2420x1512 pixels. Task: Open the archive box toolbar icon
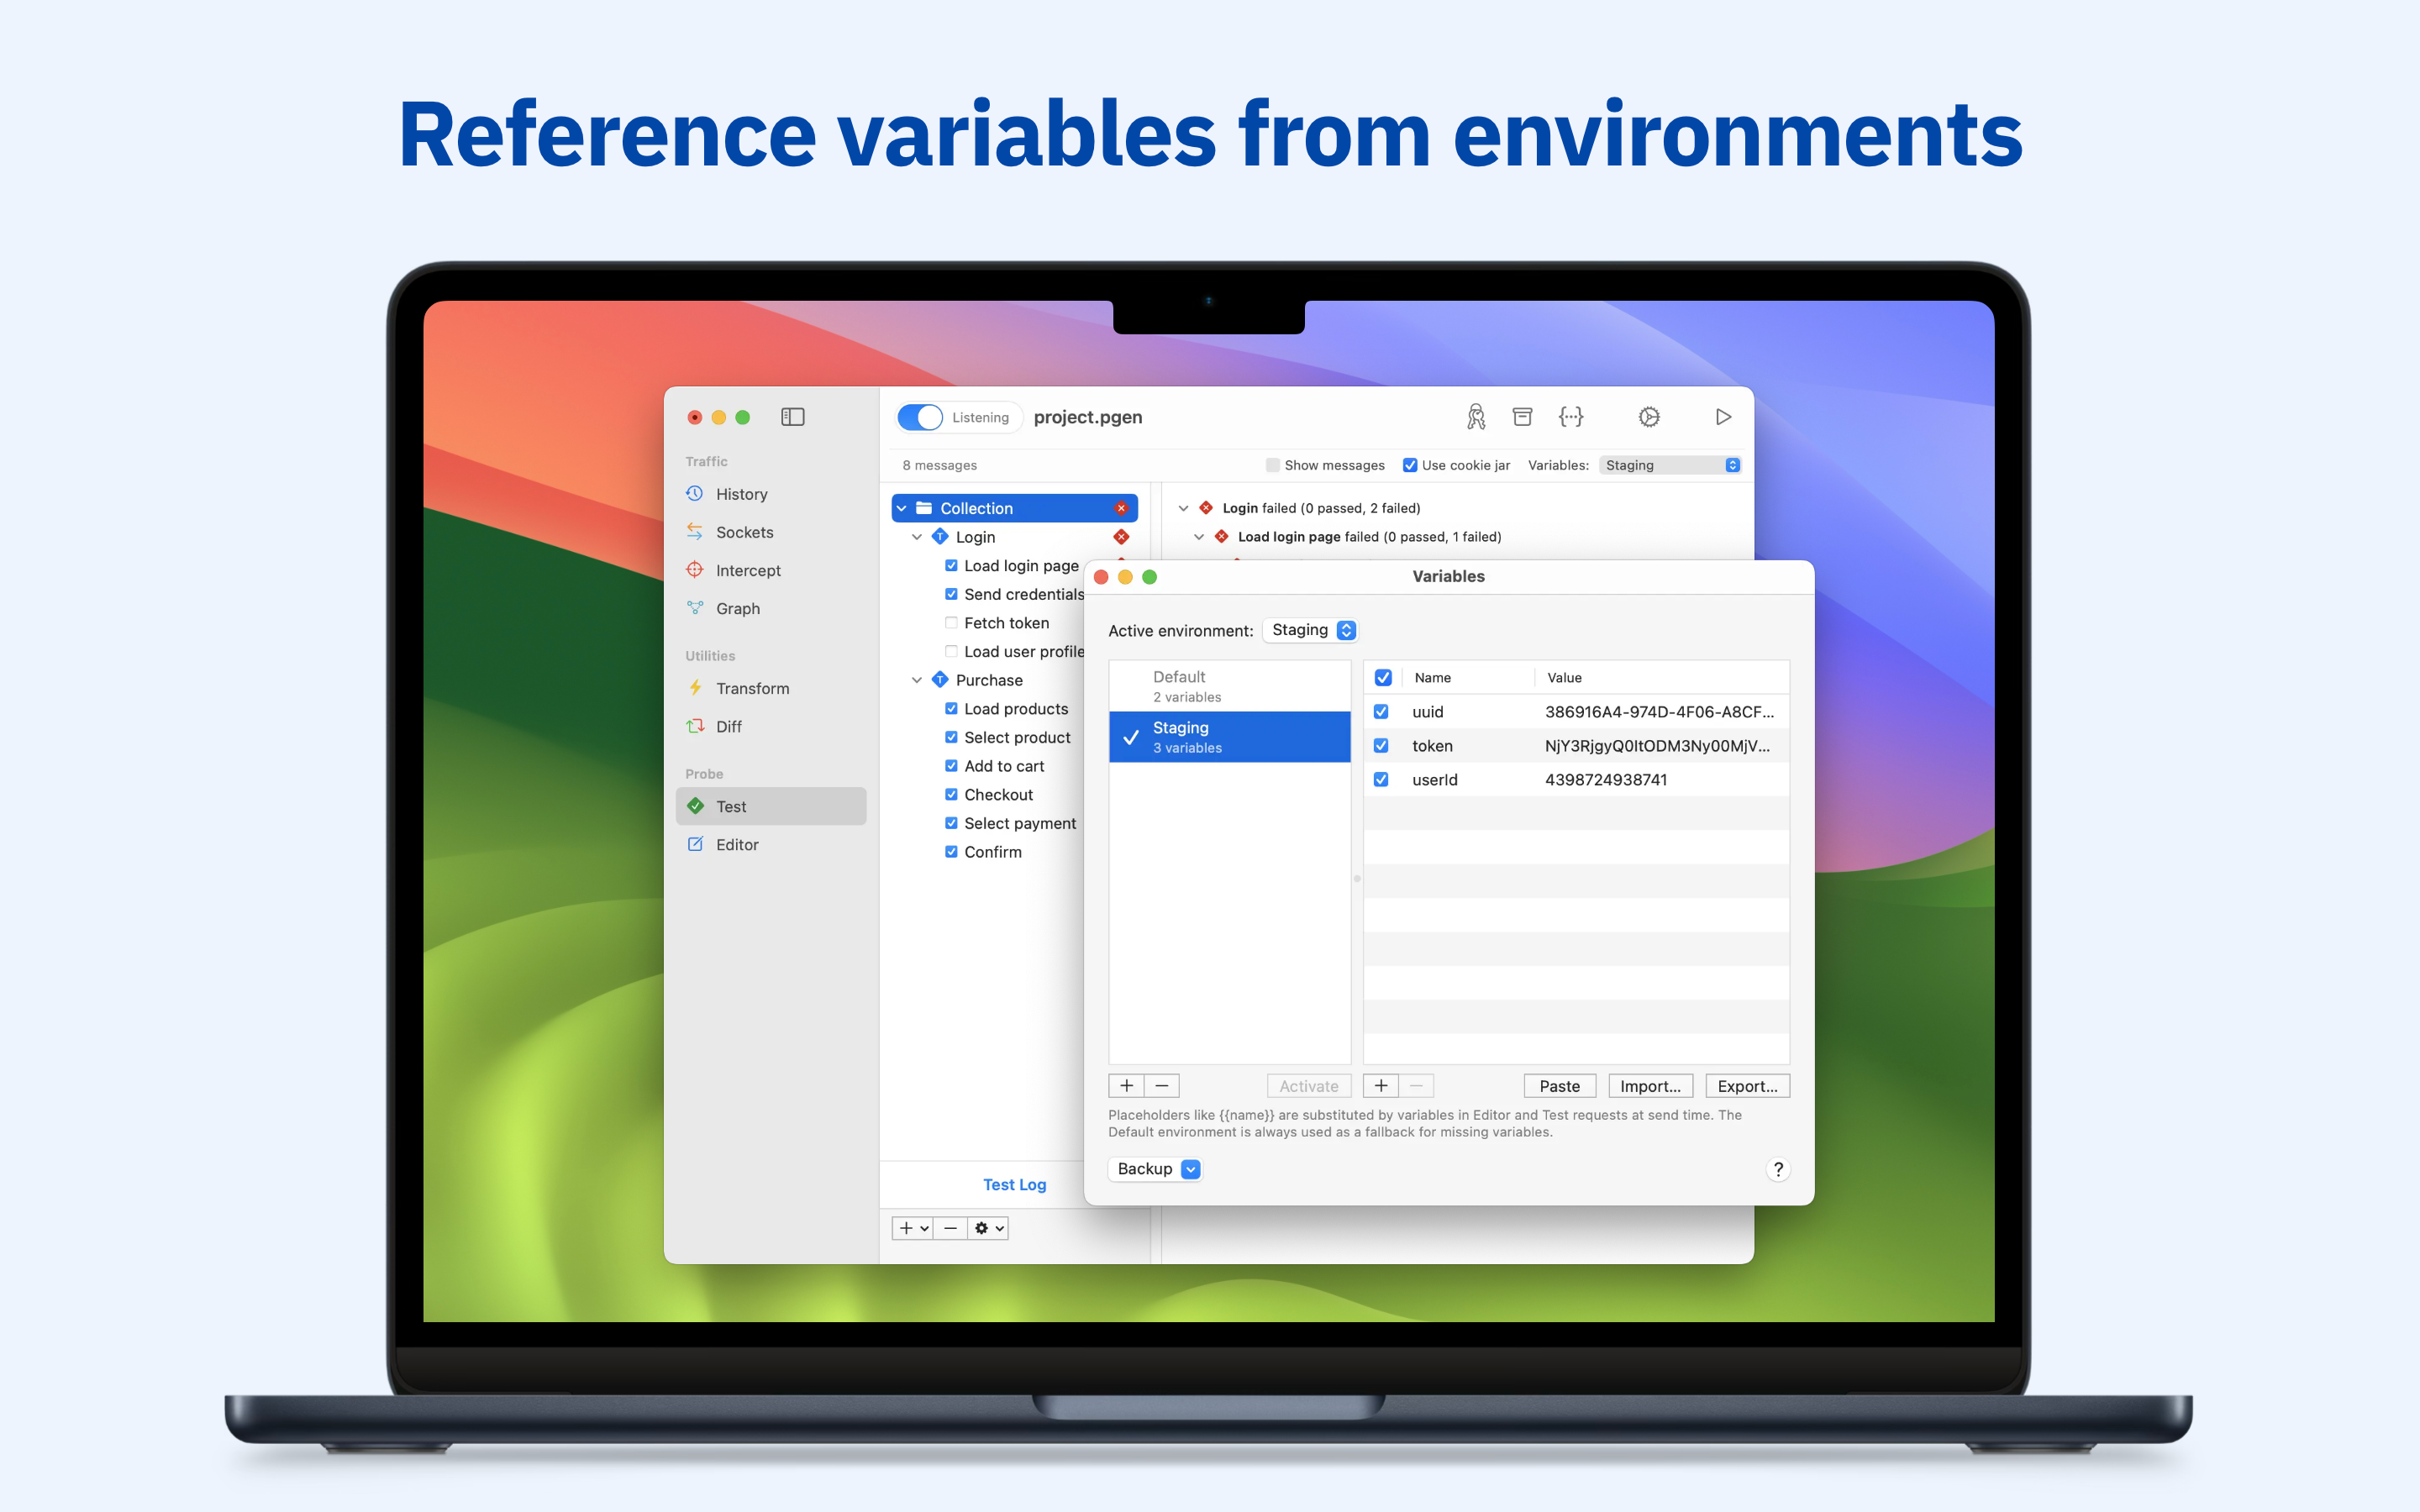coord(1522,417)
